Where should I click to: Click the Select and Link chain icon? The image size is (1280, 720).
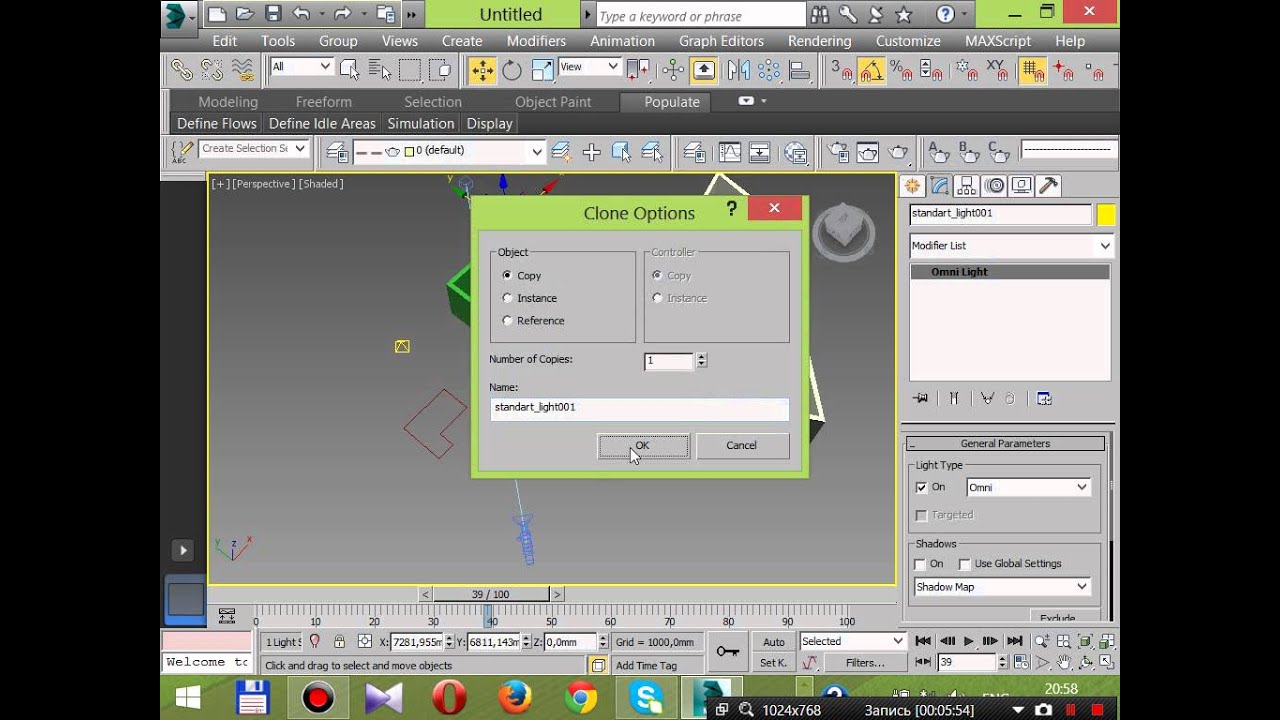(182, 70)
